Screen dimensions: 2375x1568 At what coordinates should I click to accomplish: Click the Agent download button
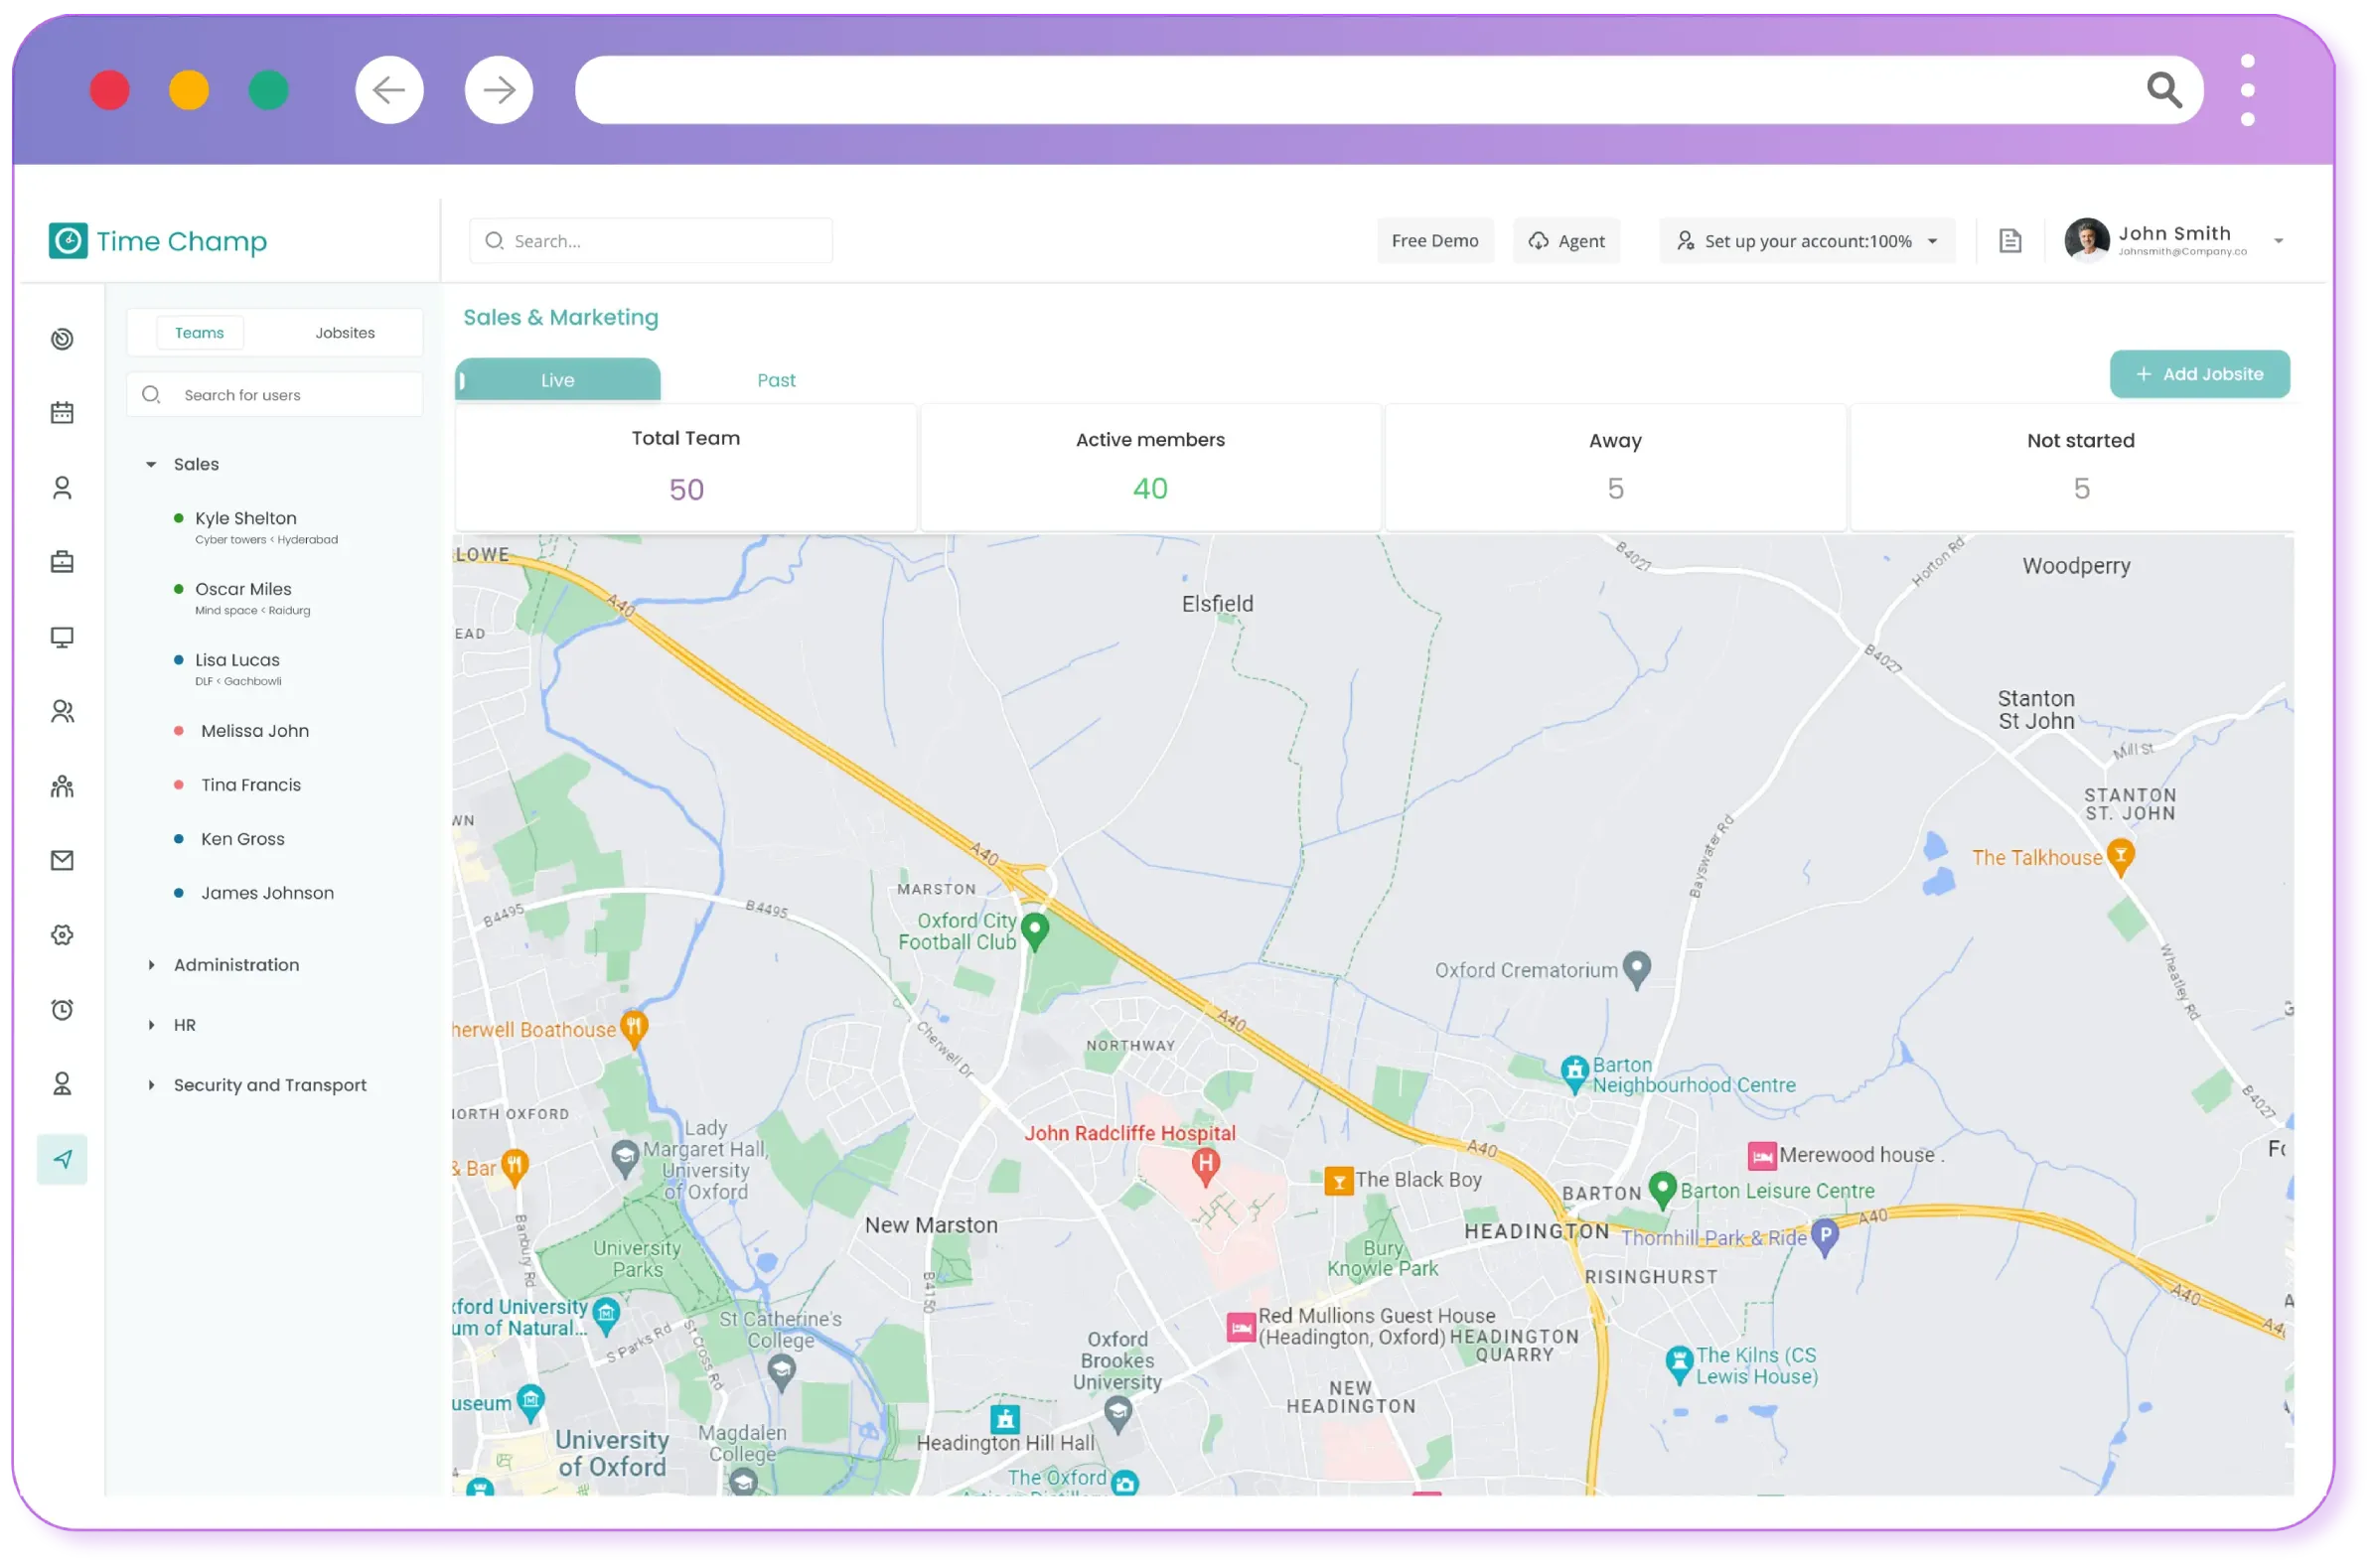(1567, 241)
